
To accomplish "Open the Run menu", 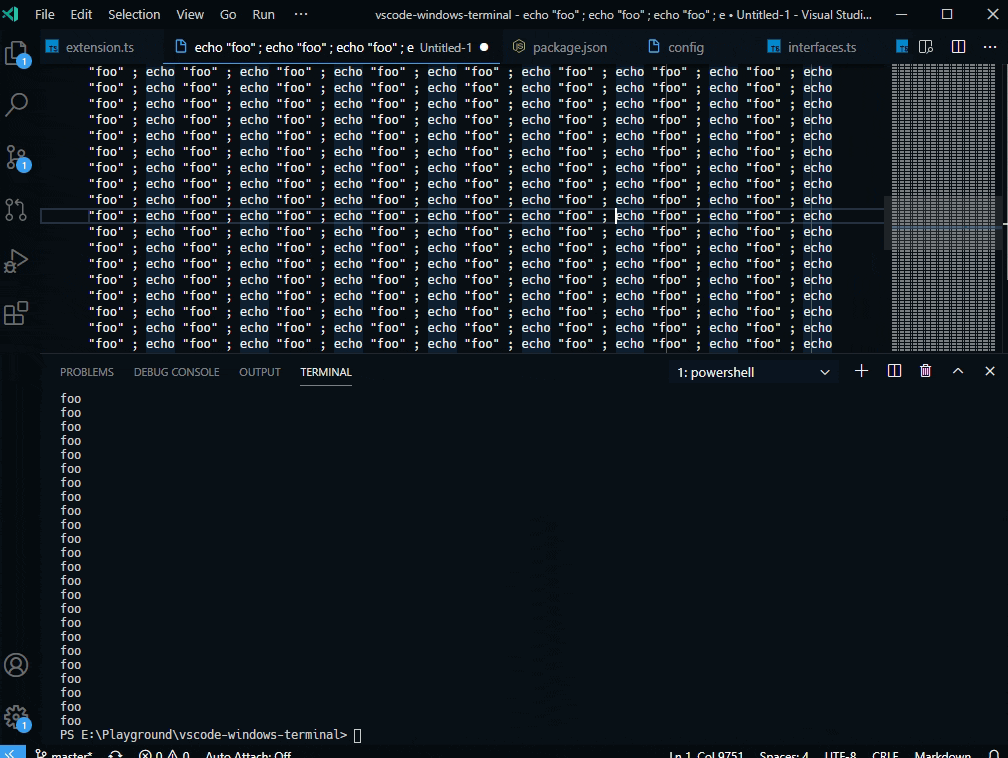I will tap(264, 14).
